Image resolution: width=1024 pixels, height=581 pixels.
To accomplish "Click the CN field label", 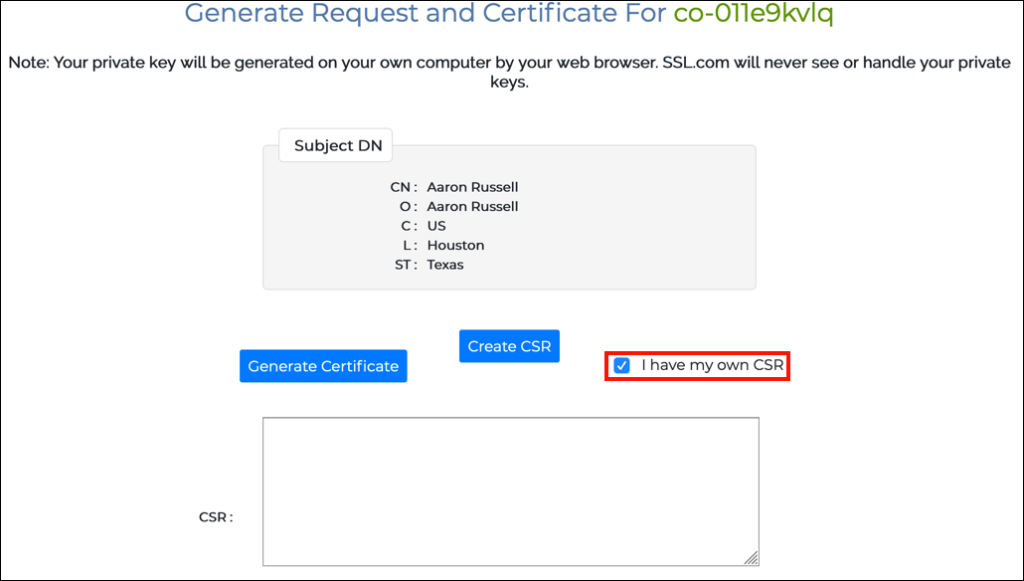I will [398, 187].
